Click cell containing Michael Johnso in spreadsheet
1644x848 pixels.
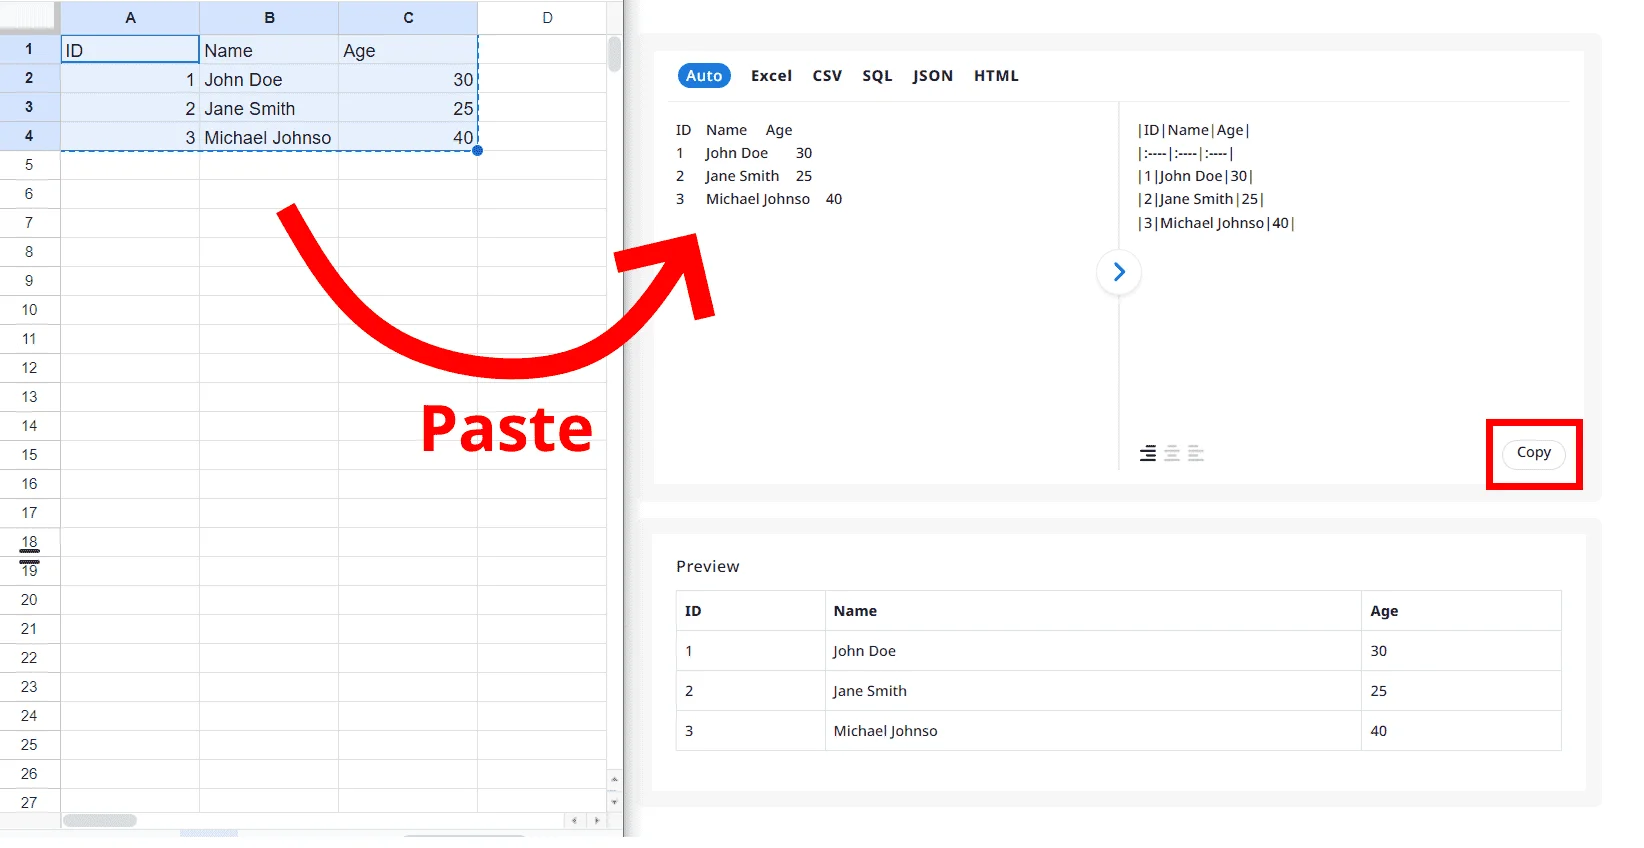pos(268,137)
